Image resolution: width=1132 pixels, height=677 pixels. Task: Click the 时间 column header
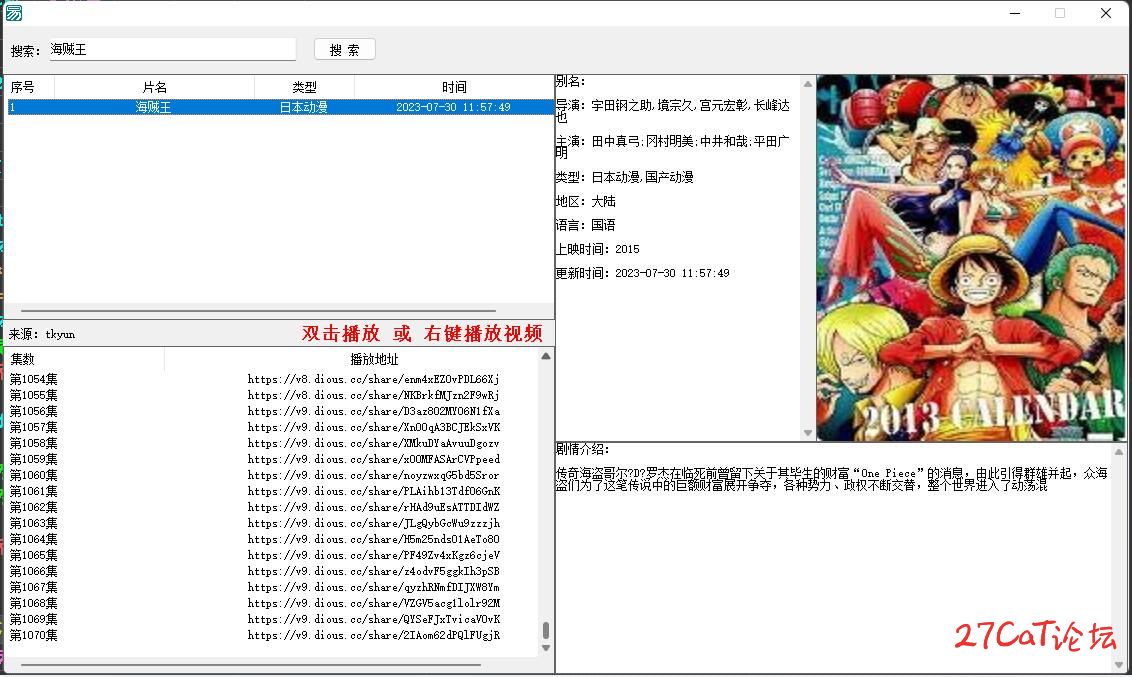[x=453, y=87]
